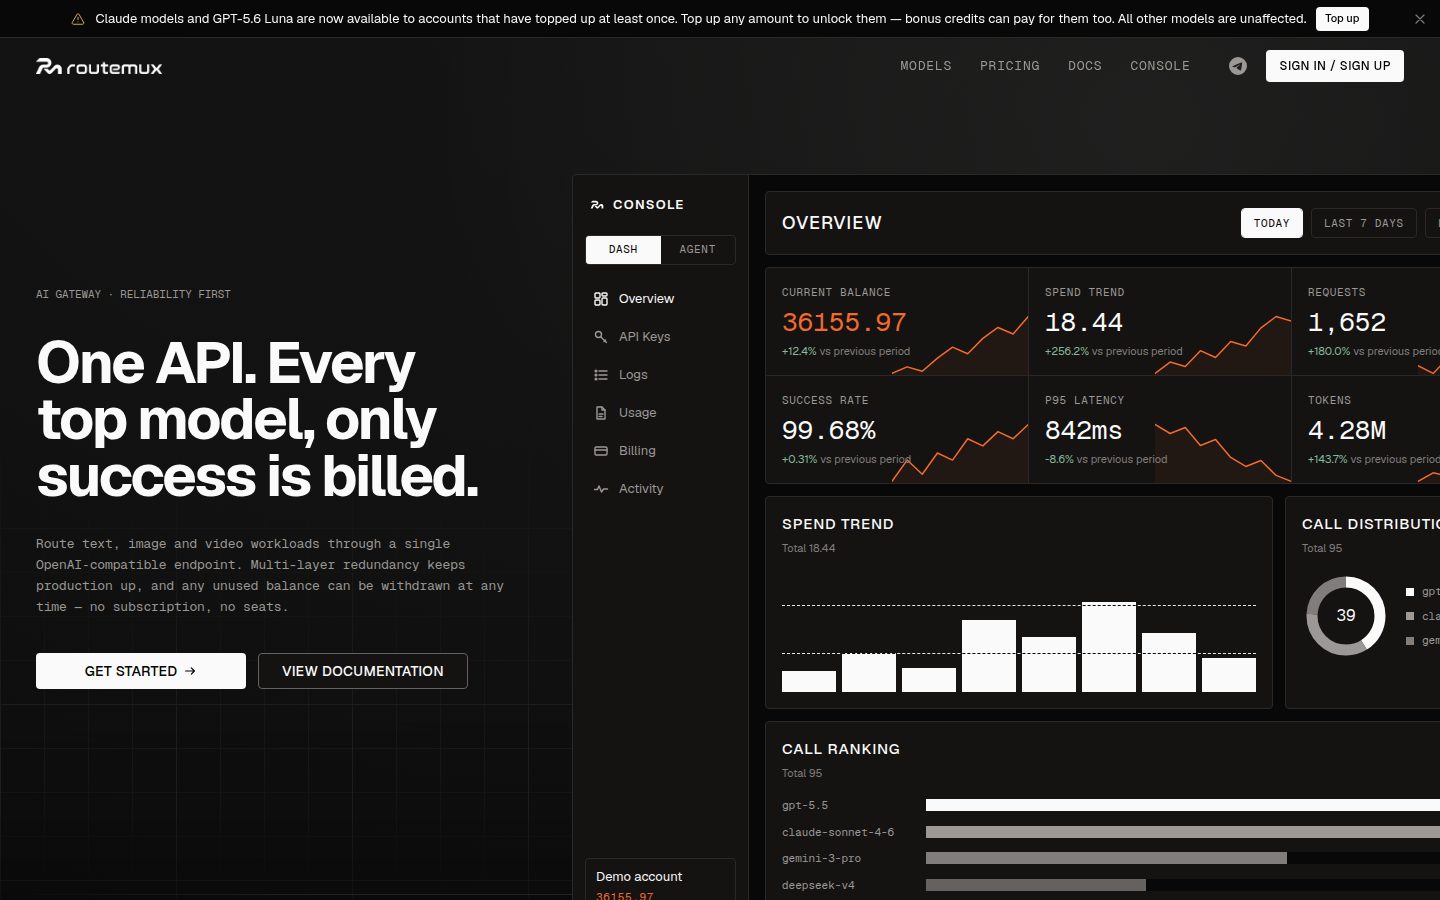Image resolution: width=1440 pixels, height=900 pixels.
Task: Click the call distribution donut chart
Action: tap(1346, 616)
